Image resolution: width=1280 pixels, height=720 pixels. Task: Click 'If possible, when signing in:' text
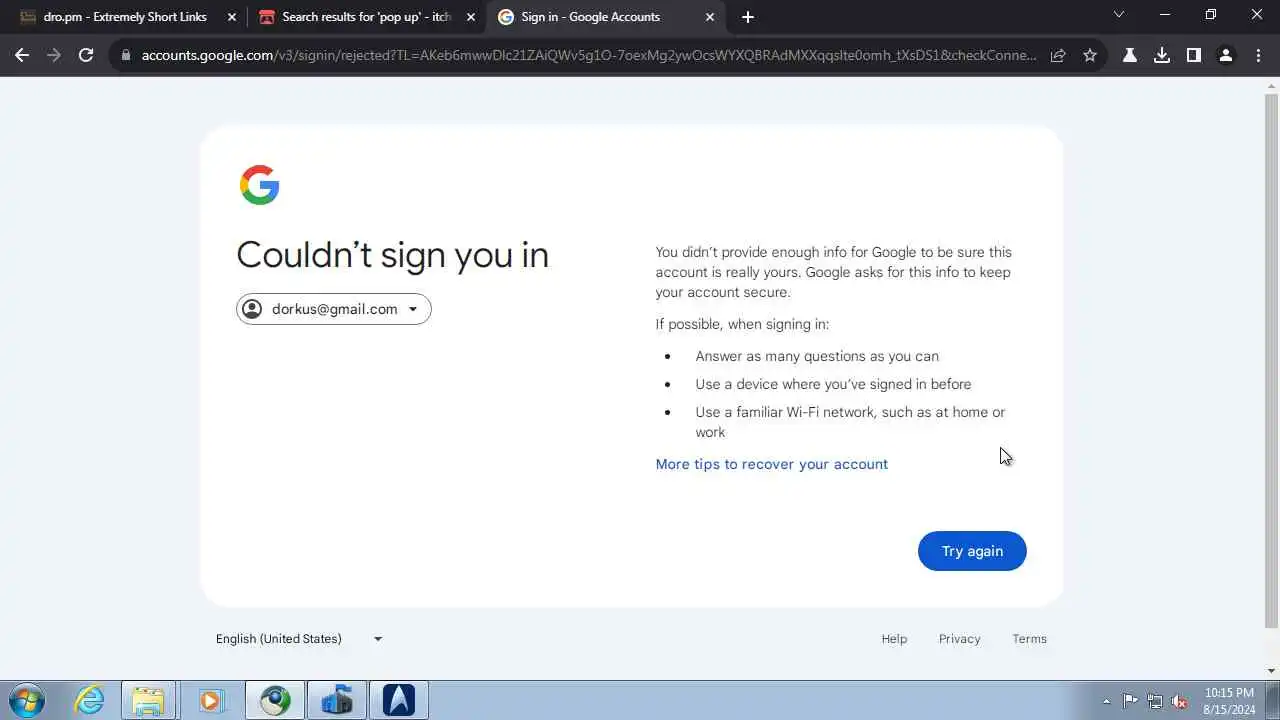tap(742, 324)
